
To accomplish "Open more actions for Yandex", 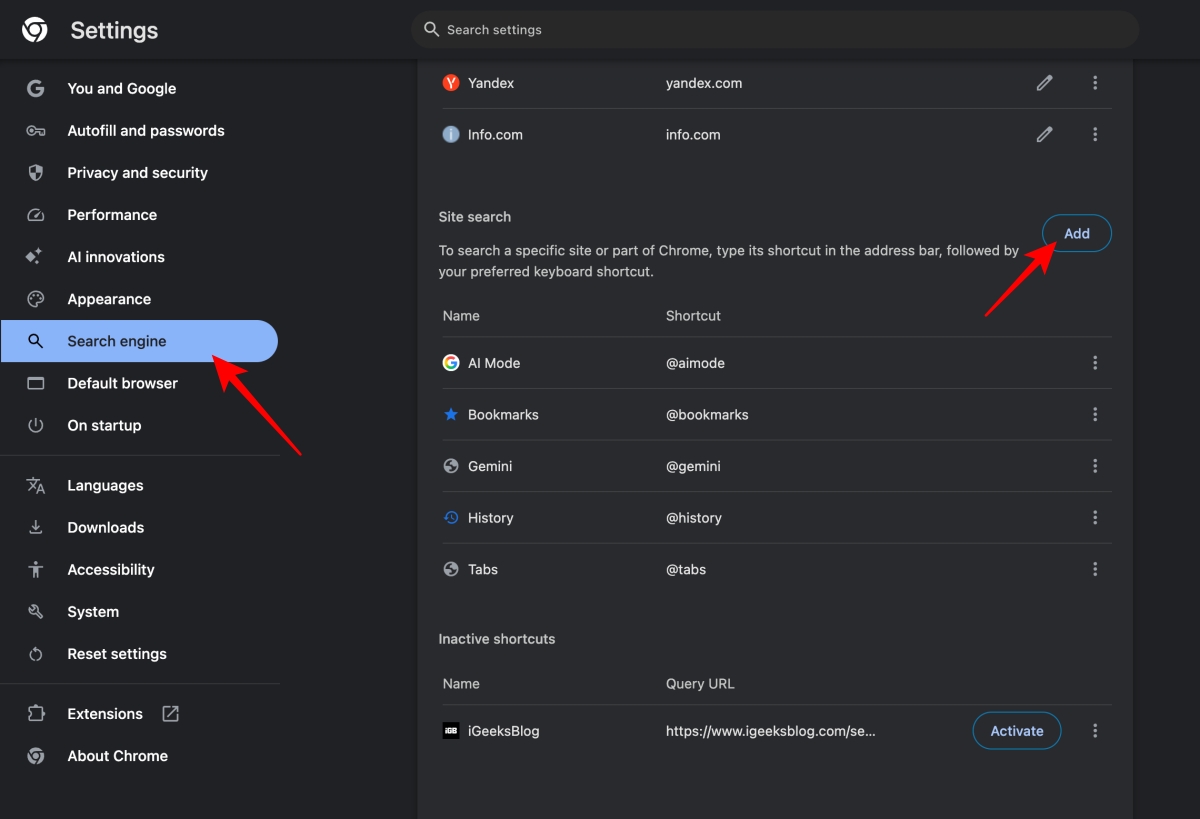I will 1095,83.
